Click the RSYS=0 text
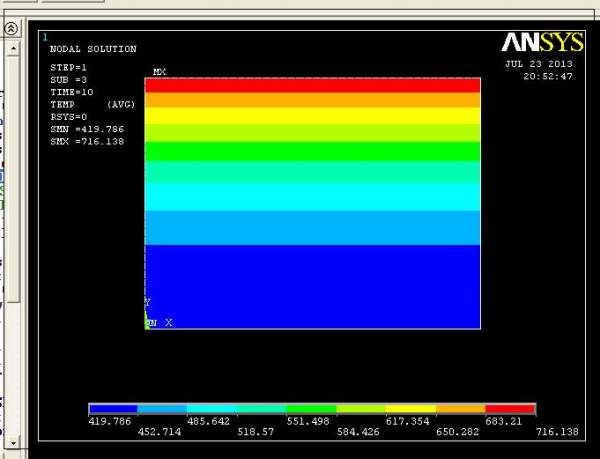The width and height of the screenshot is (600, 459). (x=68, y=117)
